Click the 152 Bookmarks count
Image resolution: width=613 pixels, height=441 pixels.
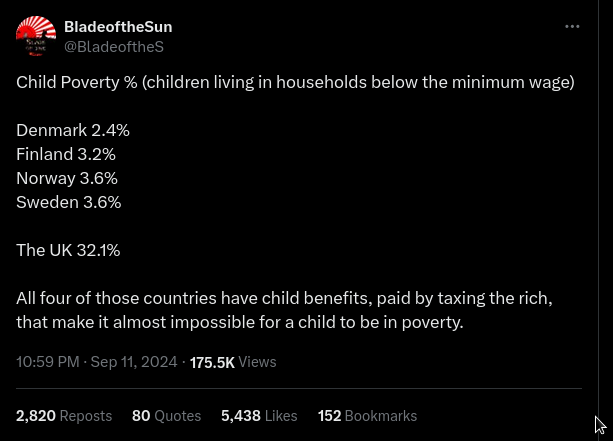tap(367, 415)
